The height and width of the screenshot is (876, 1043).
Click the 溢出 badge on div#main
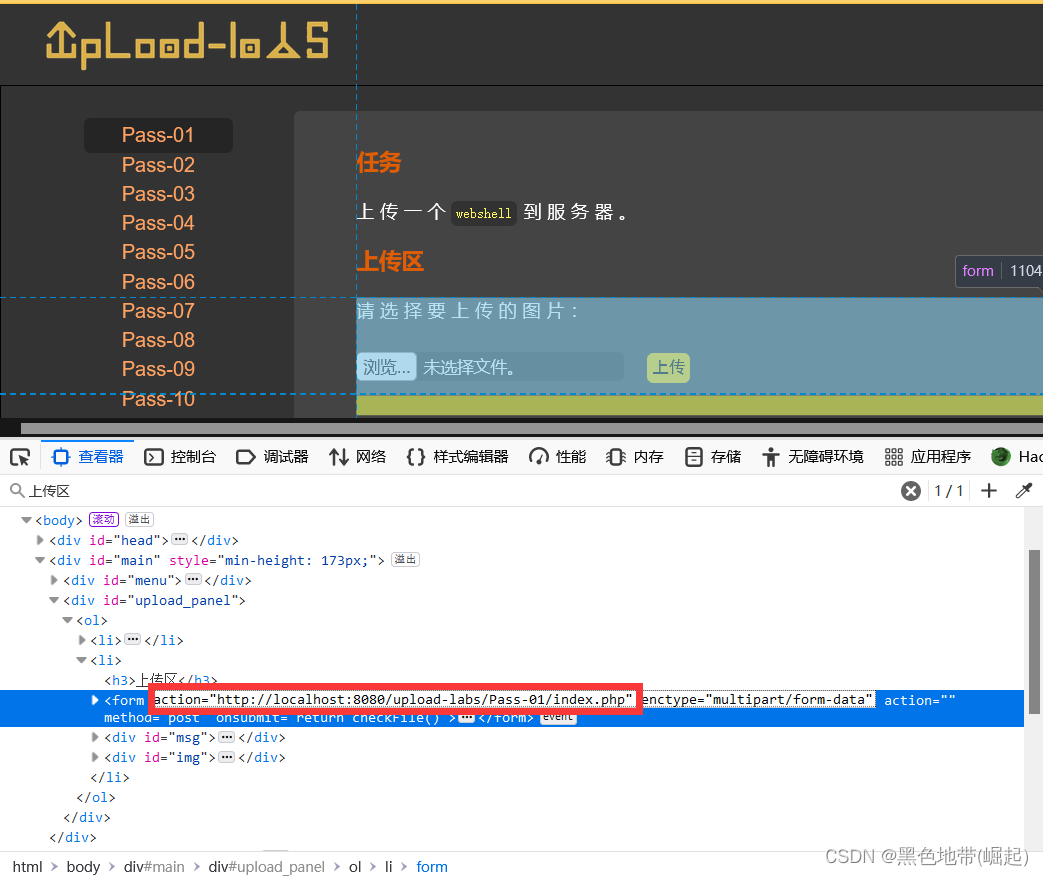[x=405, y=559]
